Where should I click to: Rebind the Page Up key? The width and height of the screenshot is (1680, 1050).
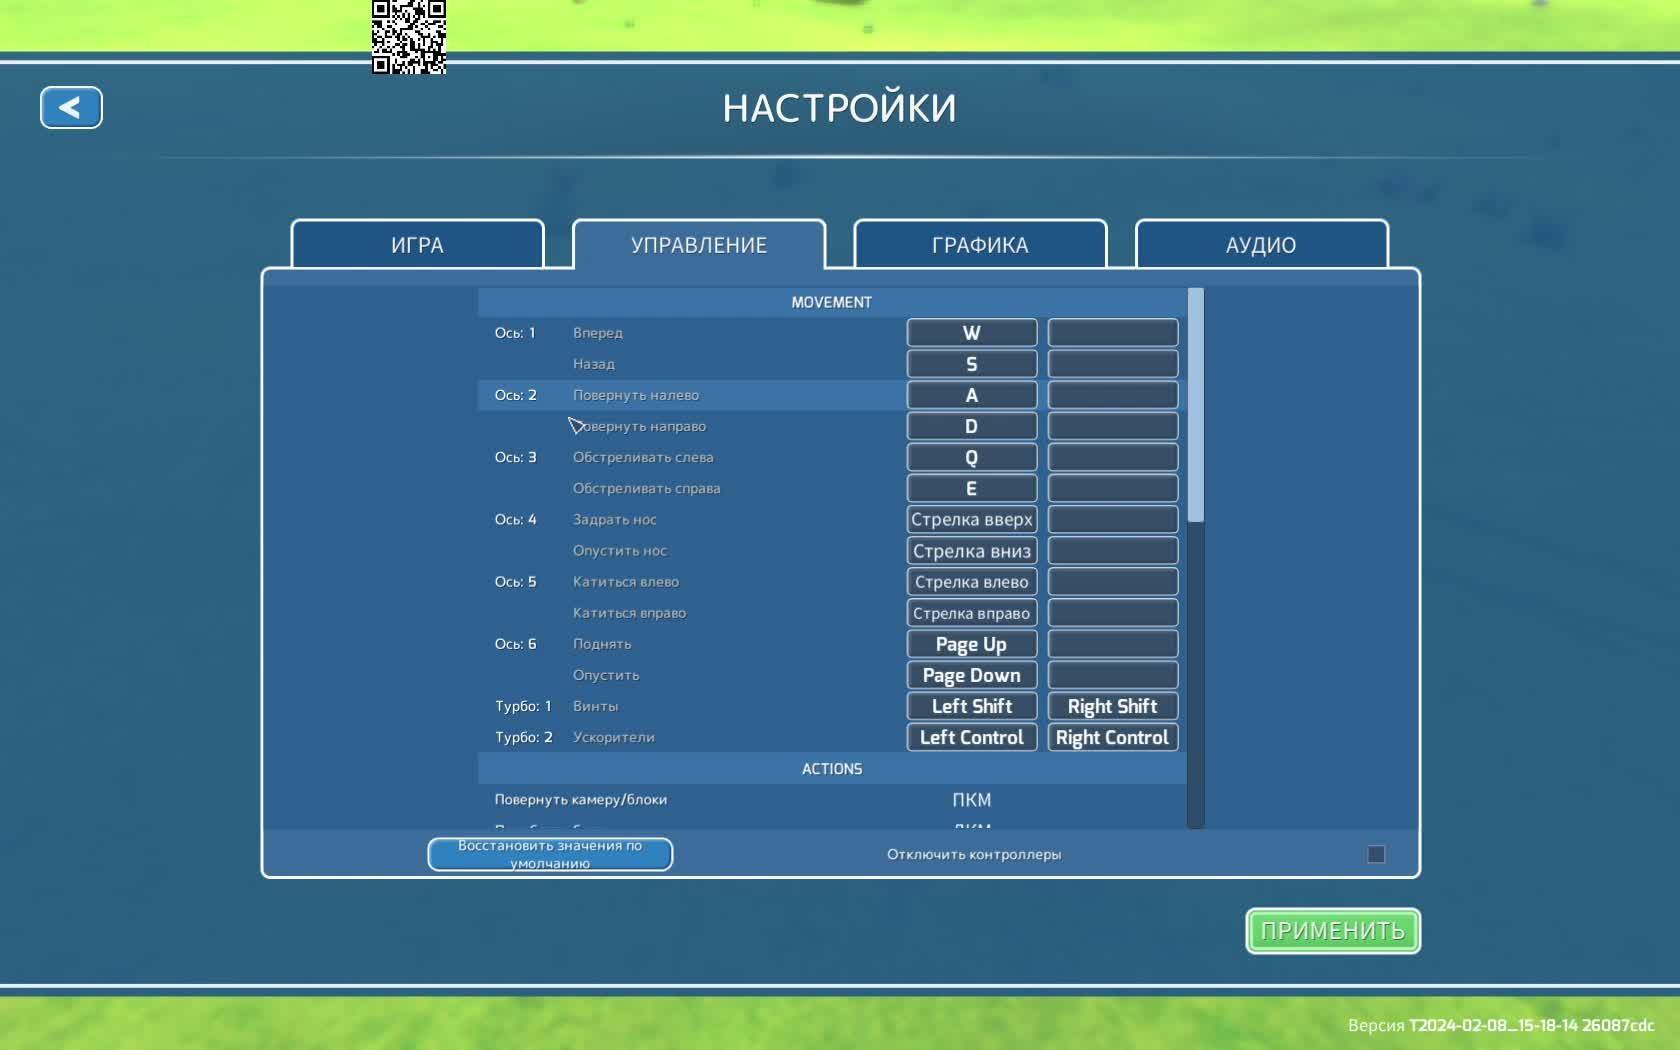click(x=972, y=644)
